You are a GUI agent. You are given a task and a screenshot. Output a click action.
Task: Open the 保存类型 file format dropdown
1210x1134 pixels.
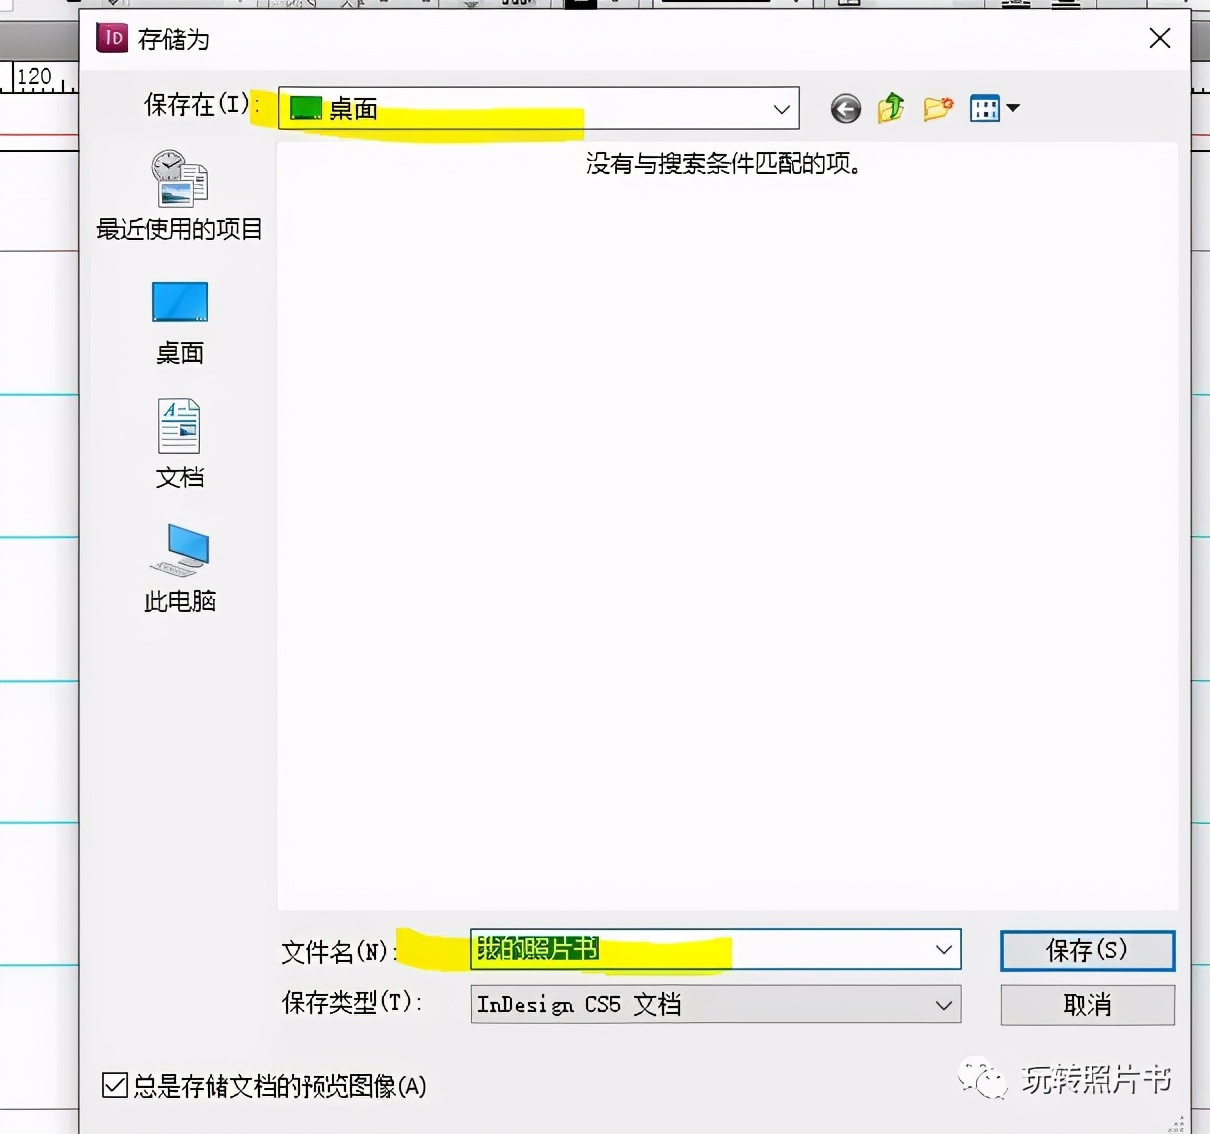click(x=941, y=1005)
